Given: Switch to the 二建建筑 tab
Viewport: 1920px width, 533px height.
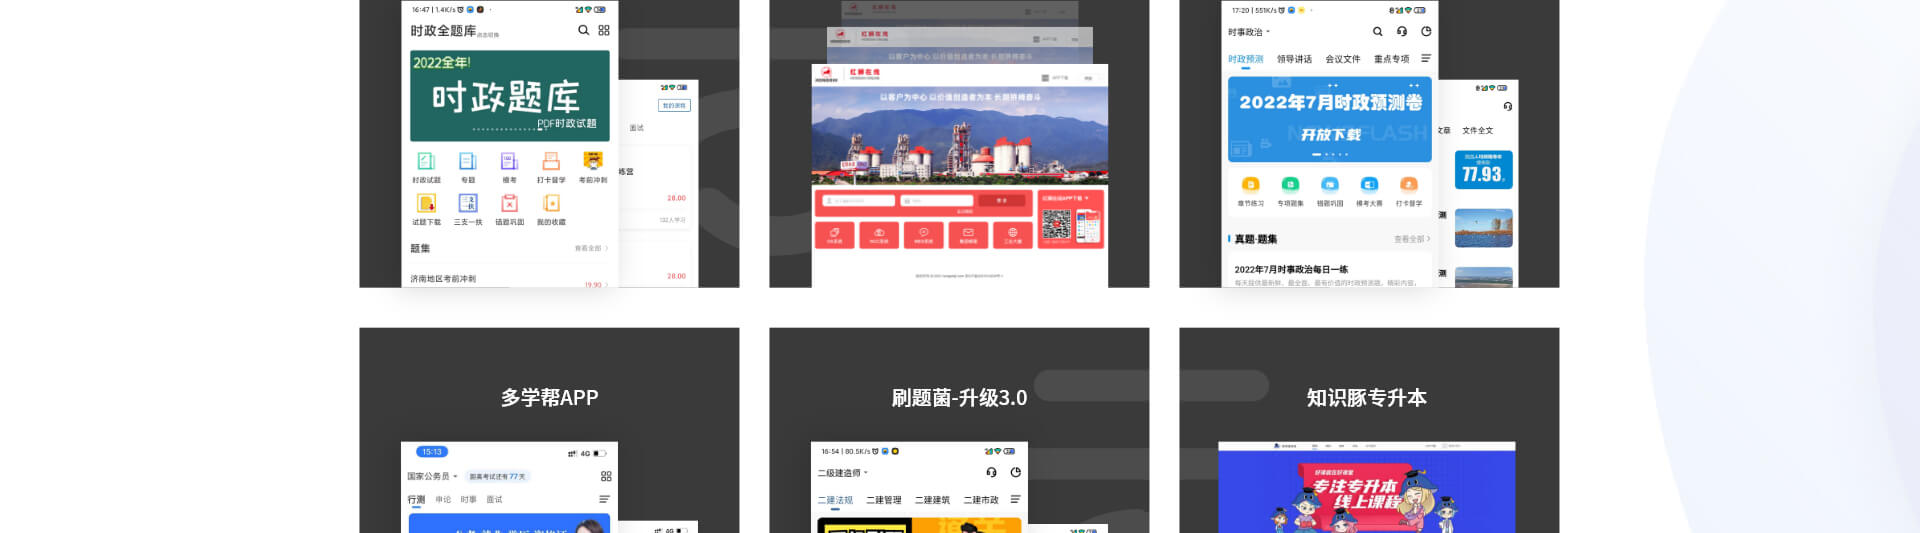Looking at the screenshot, I should tap(932, 500).
